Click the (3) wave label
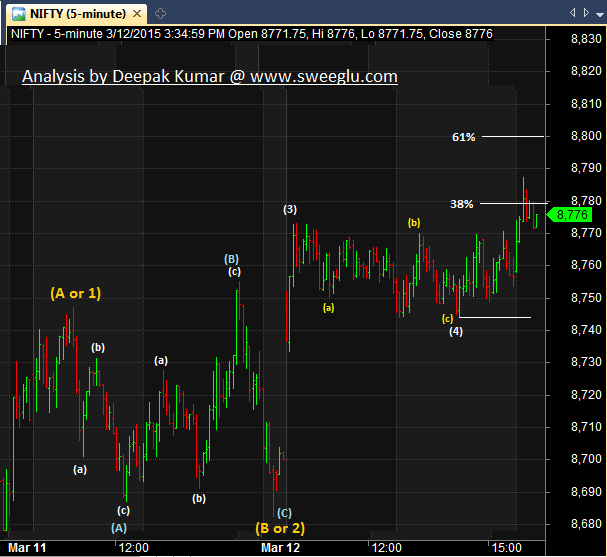The width and height of the screenshot is (607, 557). [x=290, y=209]
